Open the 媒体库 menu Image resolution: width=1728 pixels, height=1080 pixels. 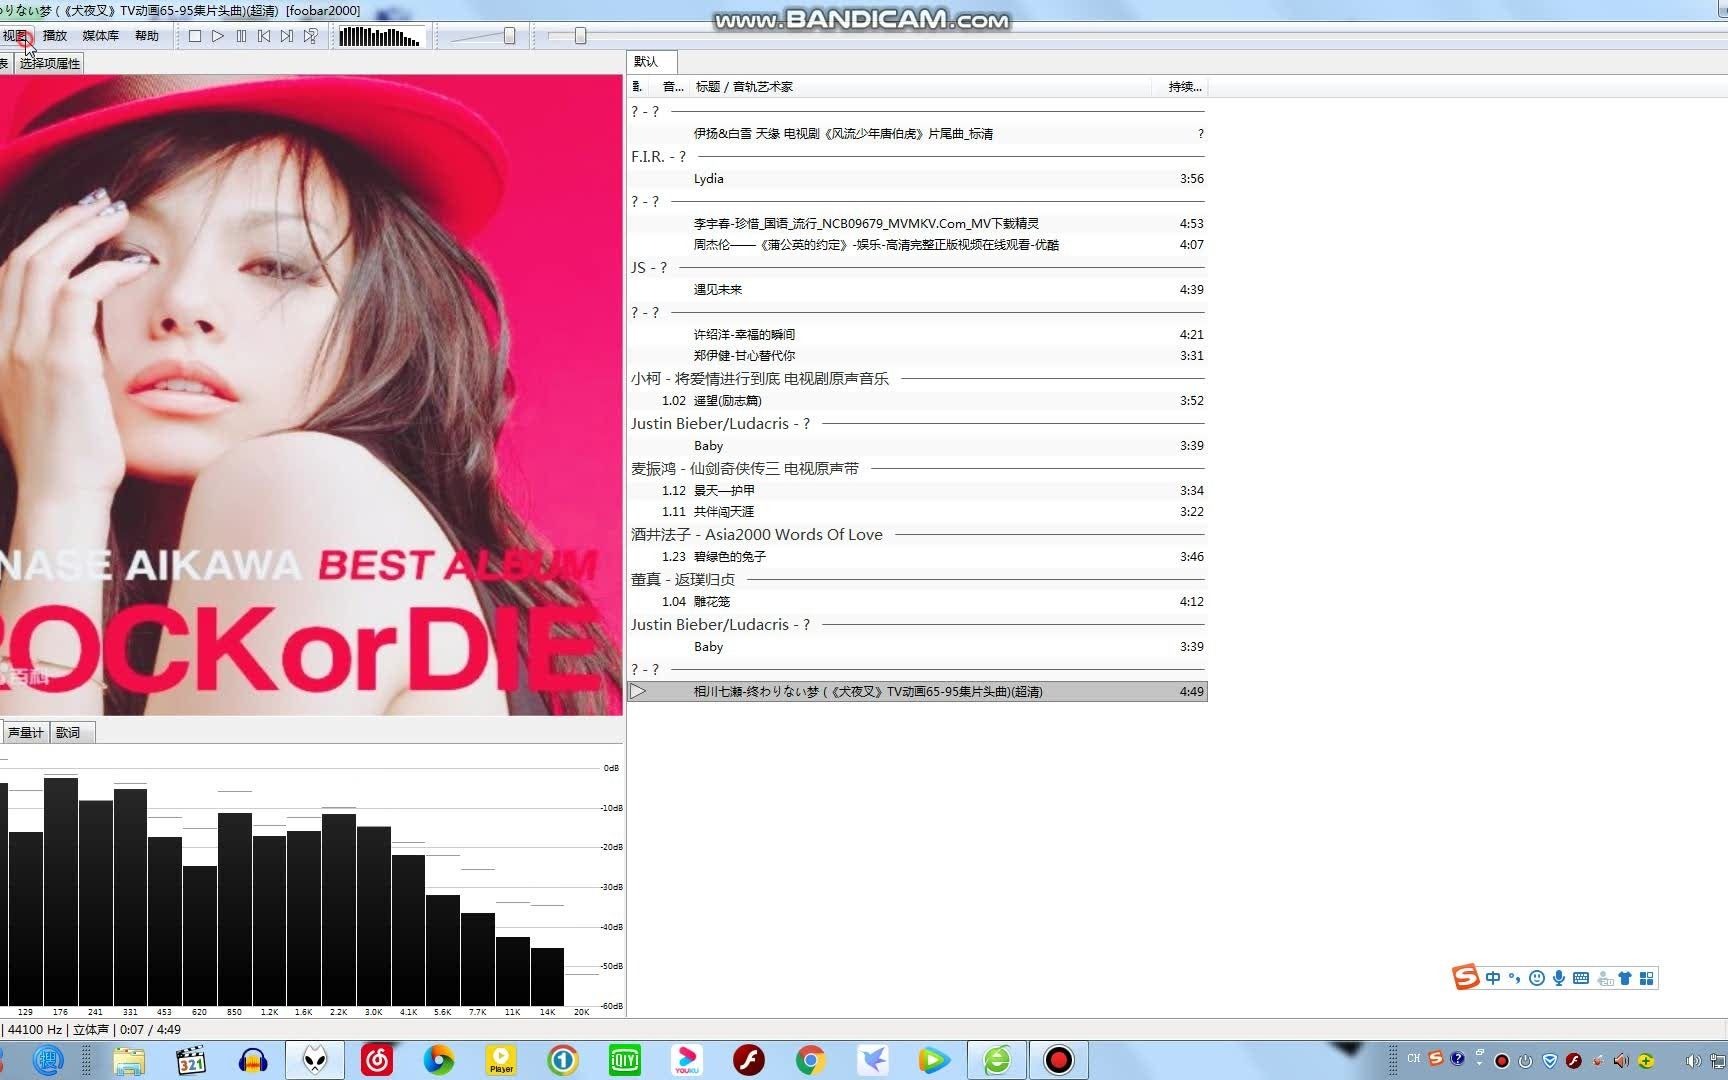point(100,36)
